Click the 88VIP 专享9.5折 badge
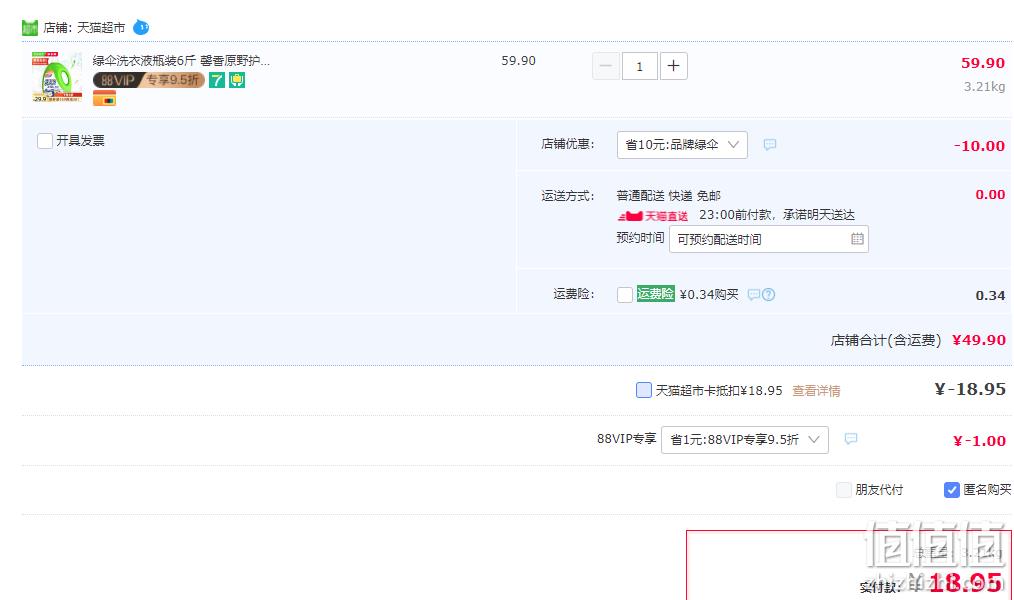The image size is (1014, 600). click(x=149, y=80)
